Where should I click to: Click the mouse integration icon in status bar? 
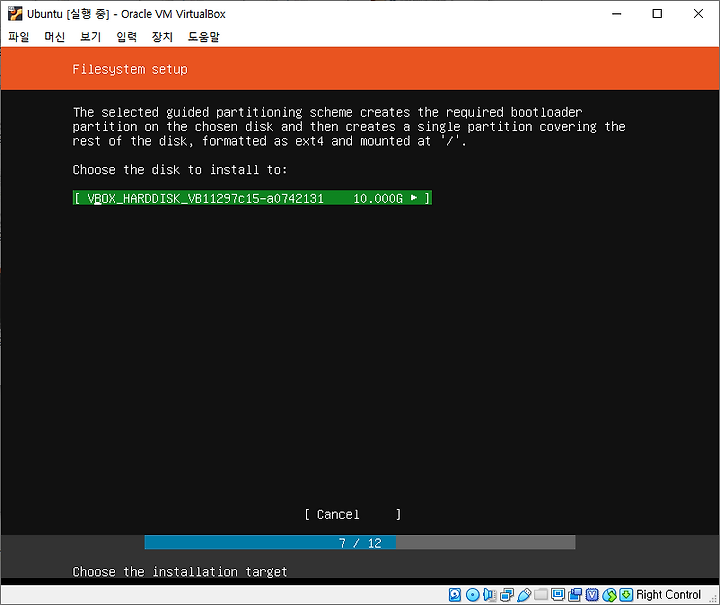(609, 594)
